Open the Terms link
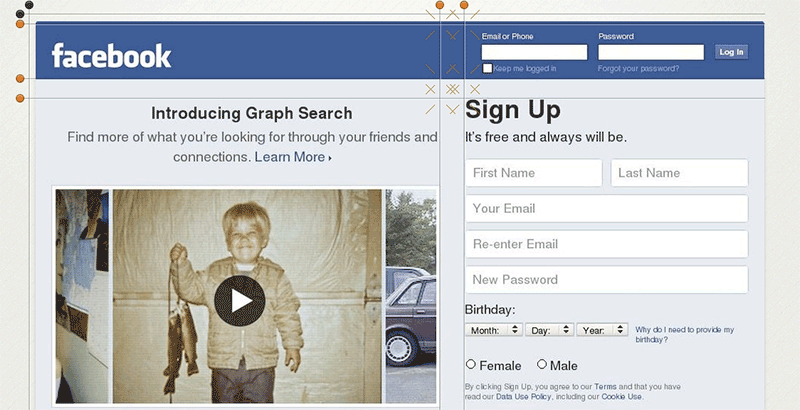 pos(605,387)
